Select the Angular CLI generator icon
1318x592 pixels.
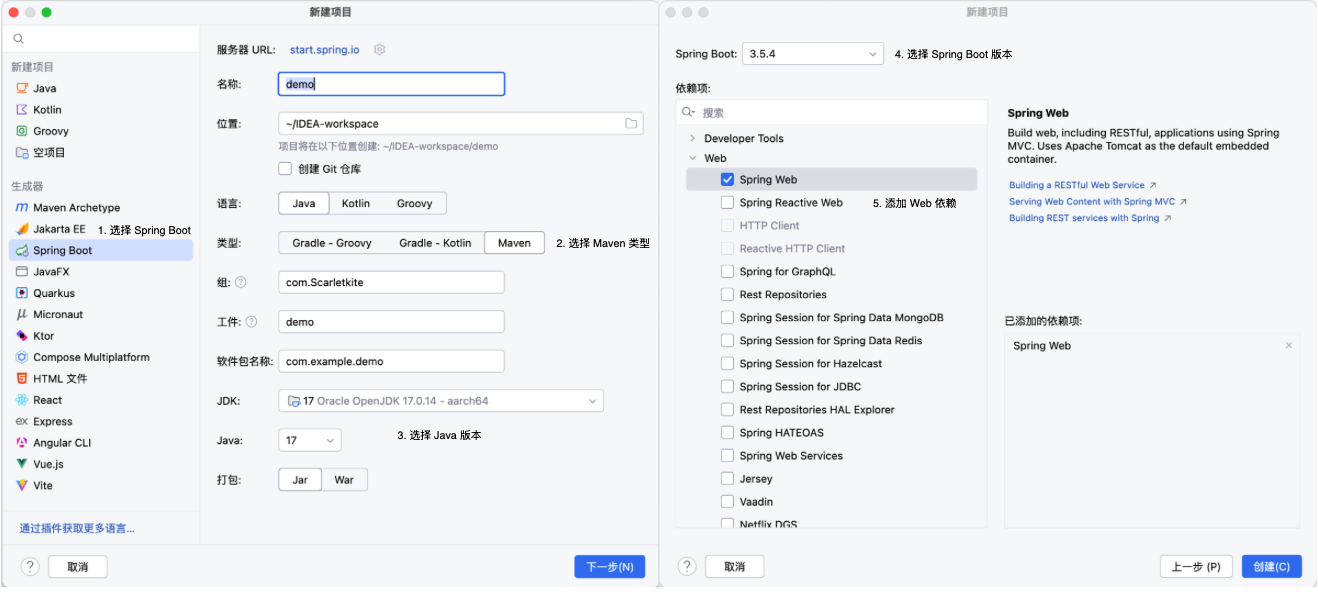click(x=22, y=443)
